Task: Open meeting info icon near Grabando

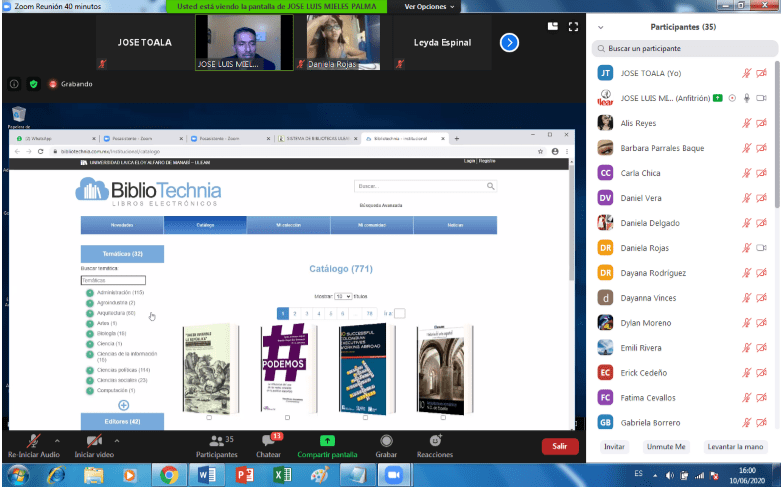Action: (14, 84)
